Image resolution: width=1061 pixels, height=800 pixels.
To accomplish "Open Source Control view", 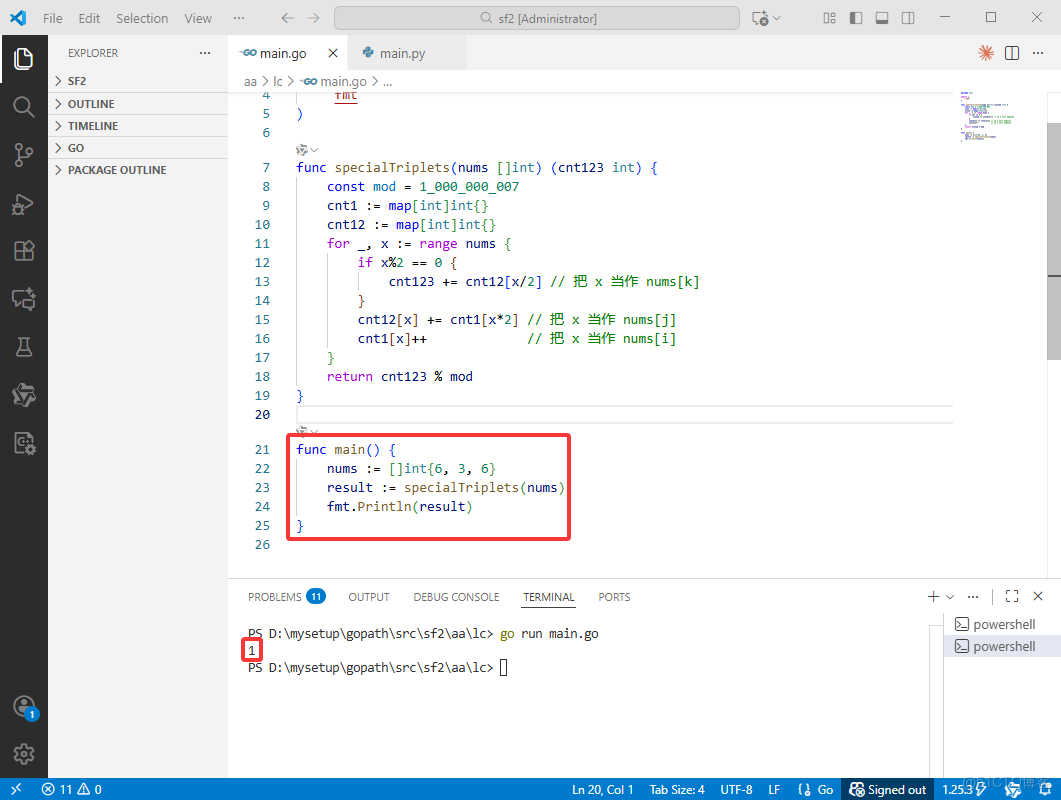I will (x=23, y=154).
